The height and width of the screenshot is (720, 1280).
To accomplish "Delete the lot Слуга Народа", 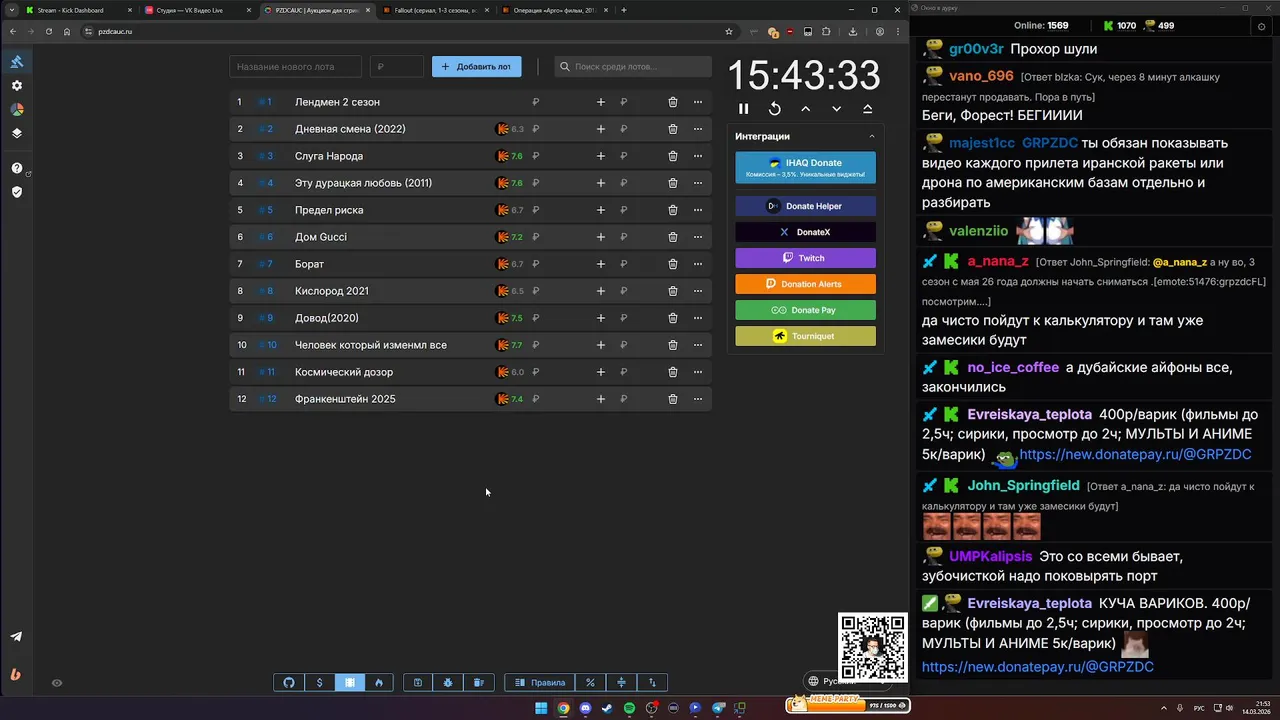I will click(673, 156).
